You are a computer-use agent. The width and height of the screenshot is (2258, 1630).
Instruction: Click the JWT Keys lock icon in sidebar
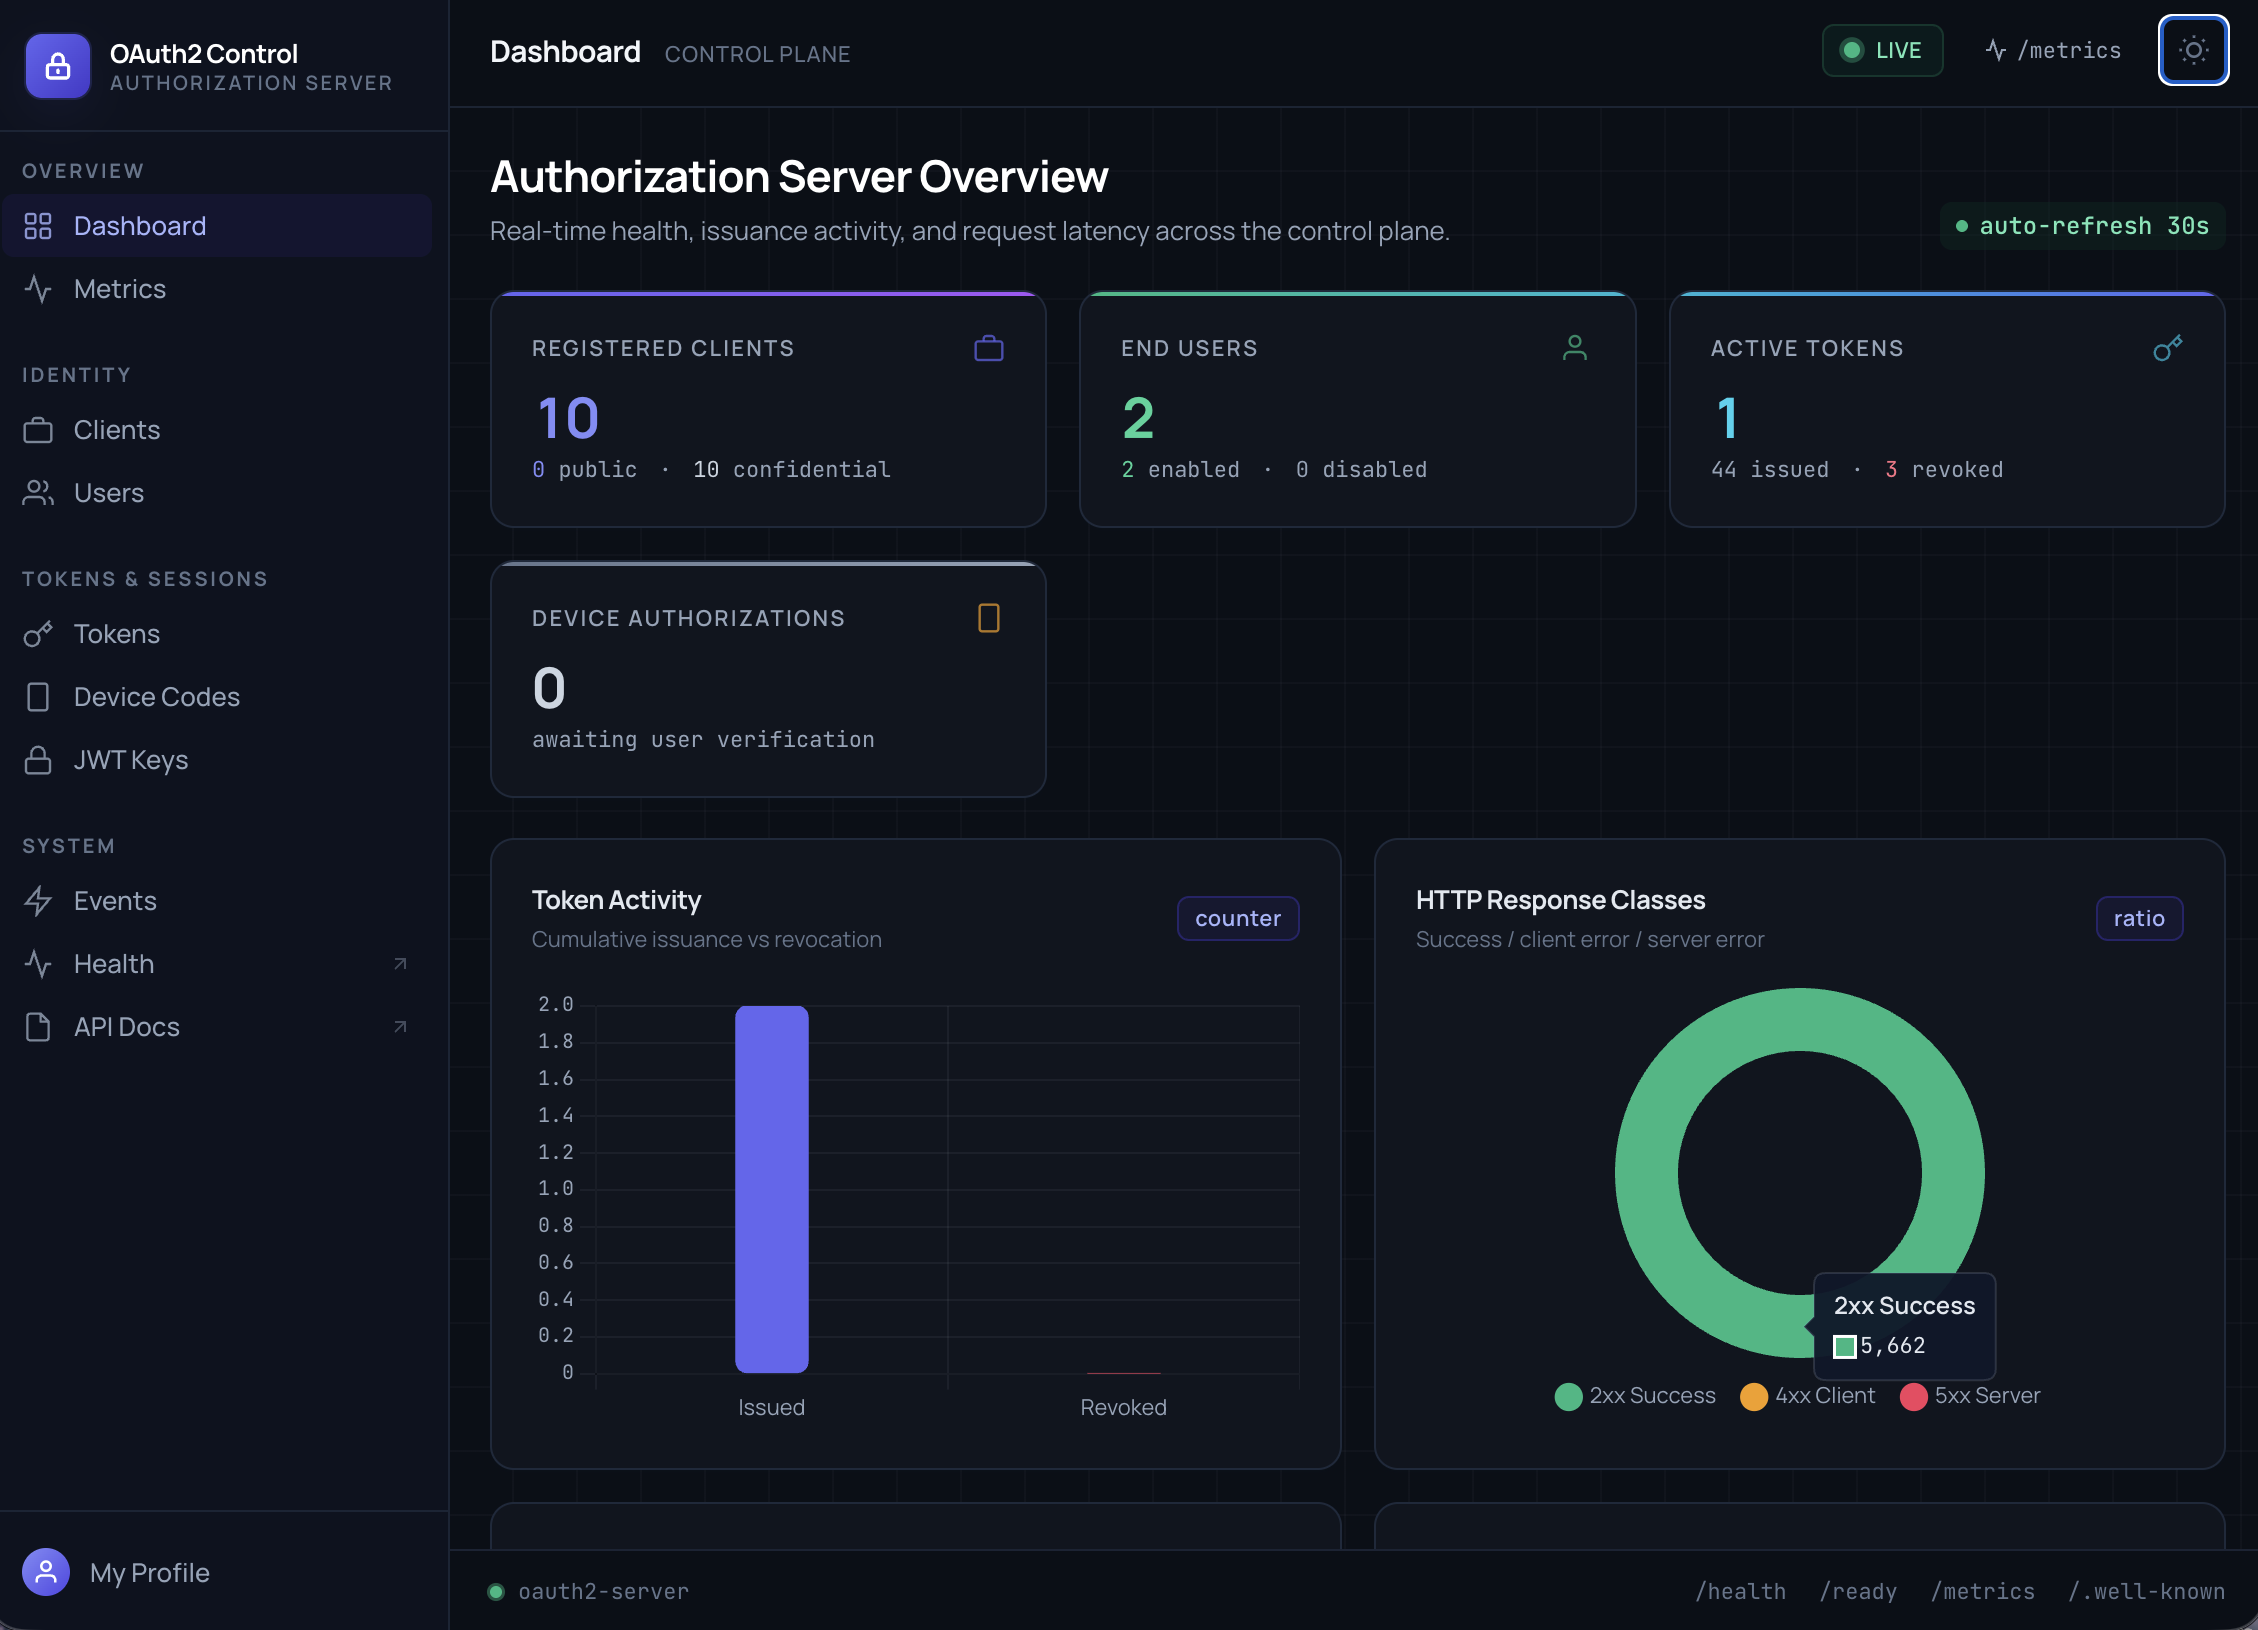click(x=38, y=760)
